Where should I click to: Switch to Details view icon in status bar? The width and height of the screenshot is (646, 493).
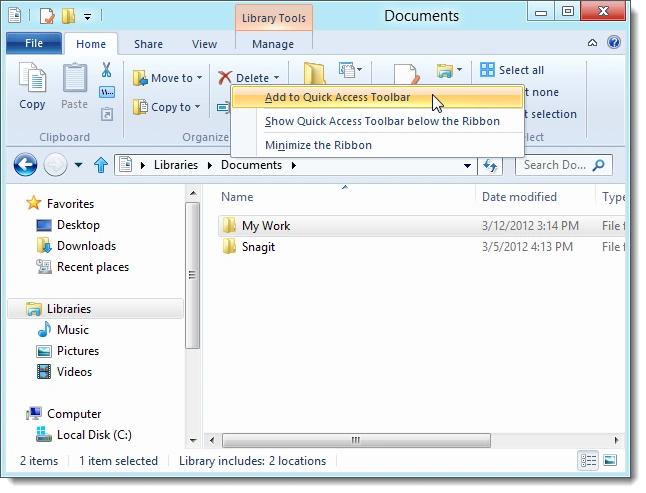tap(588, 460)
